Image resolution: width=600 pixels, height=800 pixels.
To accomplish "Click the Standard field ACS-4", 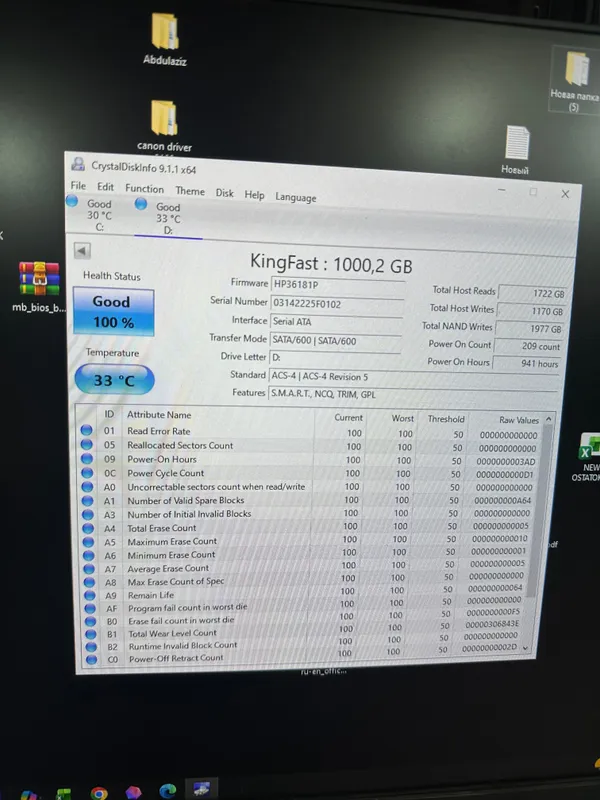I will coord(413,377).
